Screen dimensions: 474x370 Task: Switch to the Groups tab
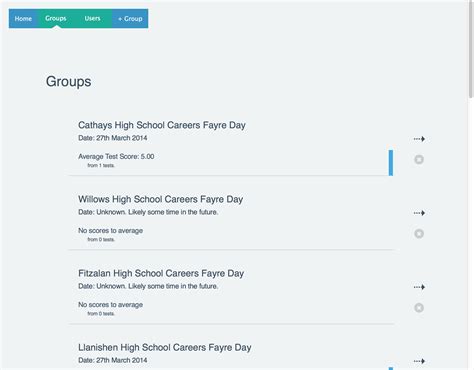point(56,19)
